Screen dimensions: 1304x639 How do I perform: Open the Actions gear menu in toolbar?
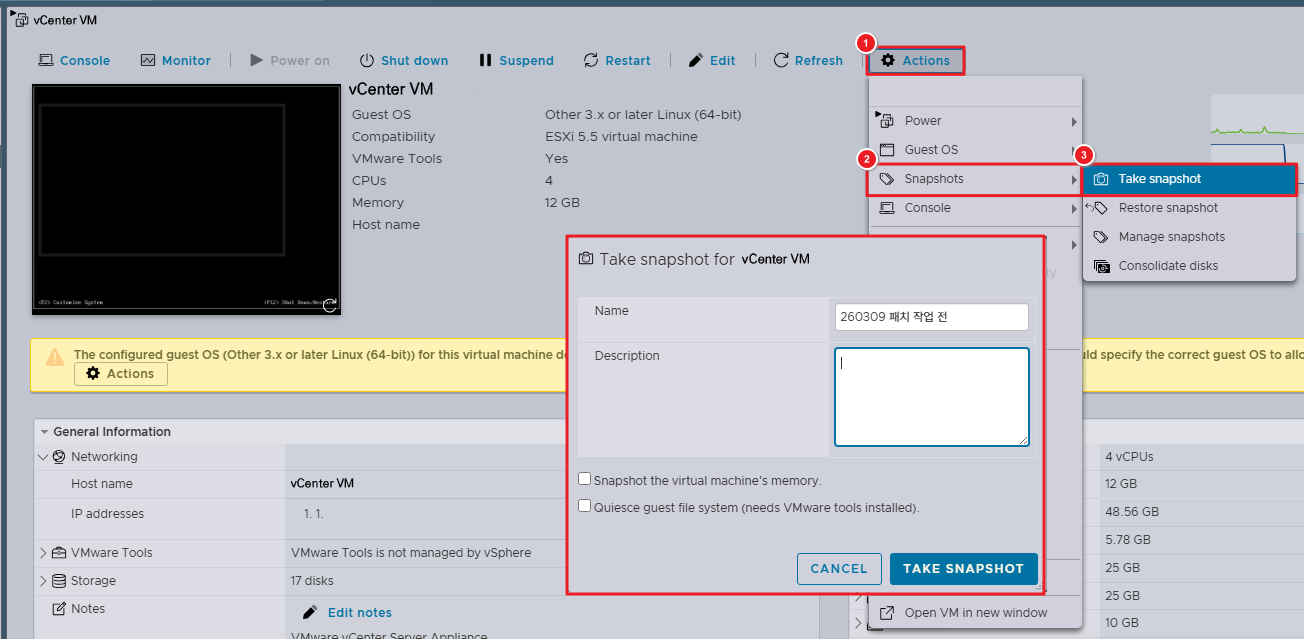click(915, 61)
